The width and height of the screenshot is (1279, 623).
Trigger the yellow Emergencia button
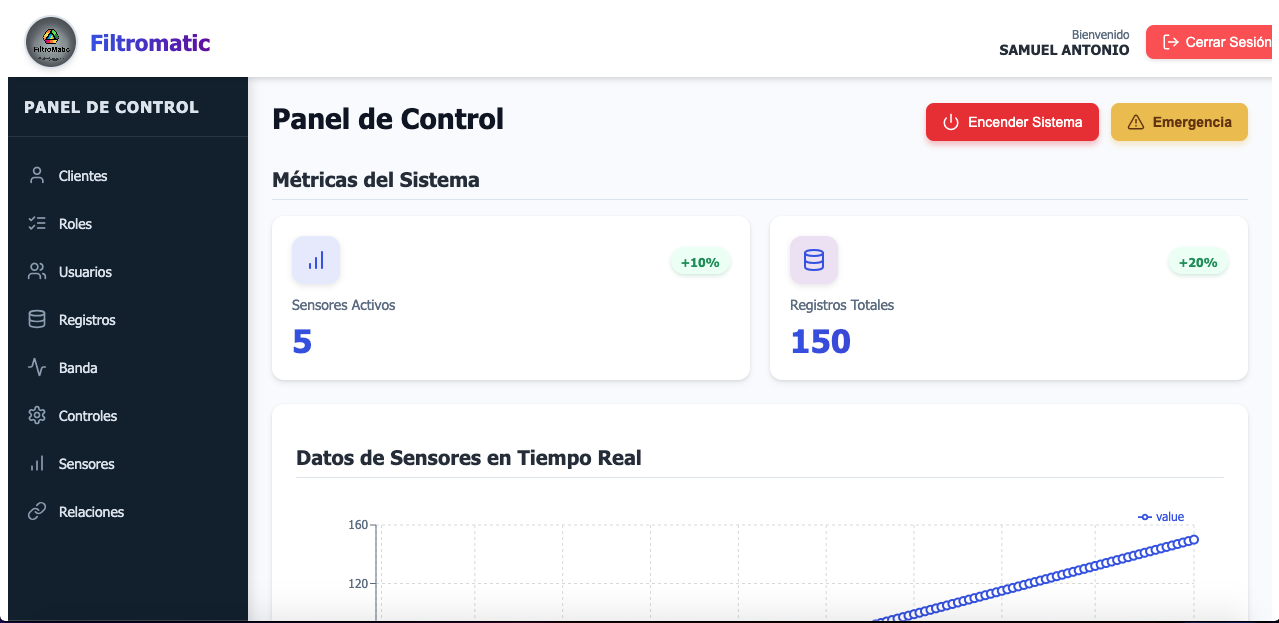[x=1179, y=122]
